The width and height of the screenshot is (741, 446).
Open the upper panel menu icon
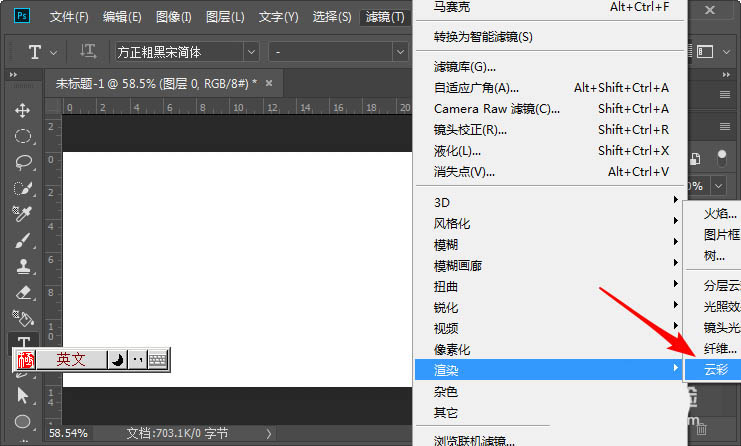pos(725,94)
